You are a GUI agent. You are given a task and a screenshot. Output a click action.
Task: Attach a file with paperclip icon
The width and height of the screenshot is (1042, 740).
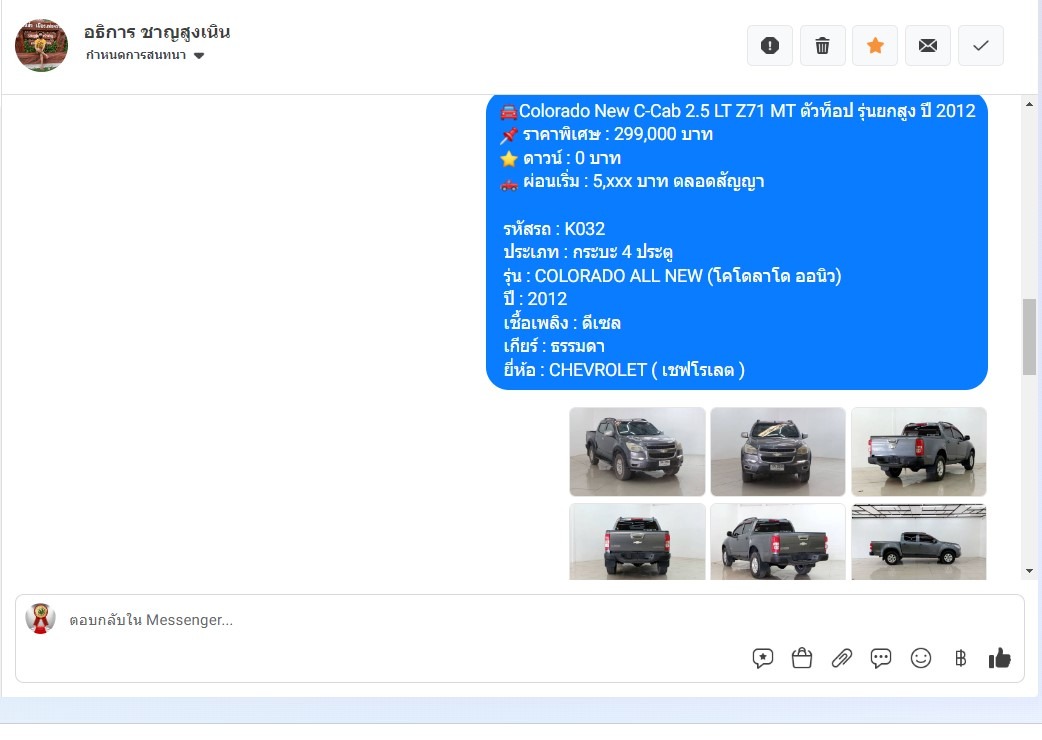click(841, 658)
